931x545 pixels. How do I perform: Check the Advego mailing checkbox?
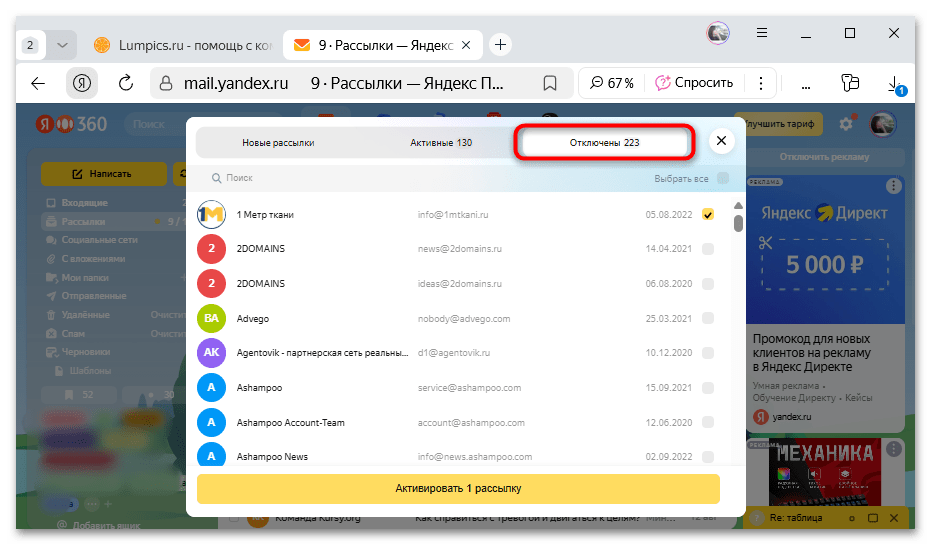[x=708, y=319]
